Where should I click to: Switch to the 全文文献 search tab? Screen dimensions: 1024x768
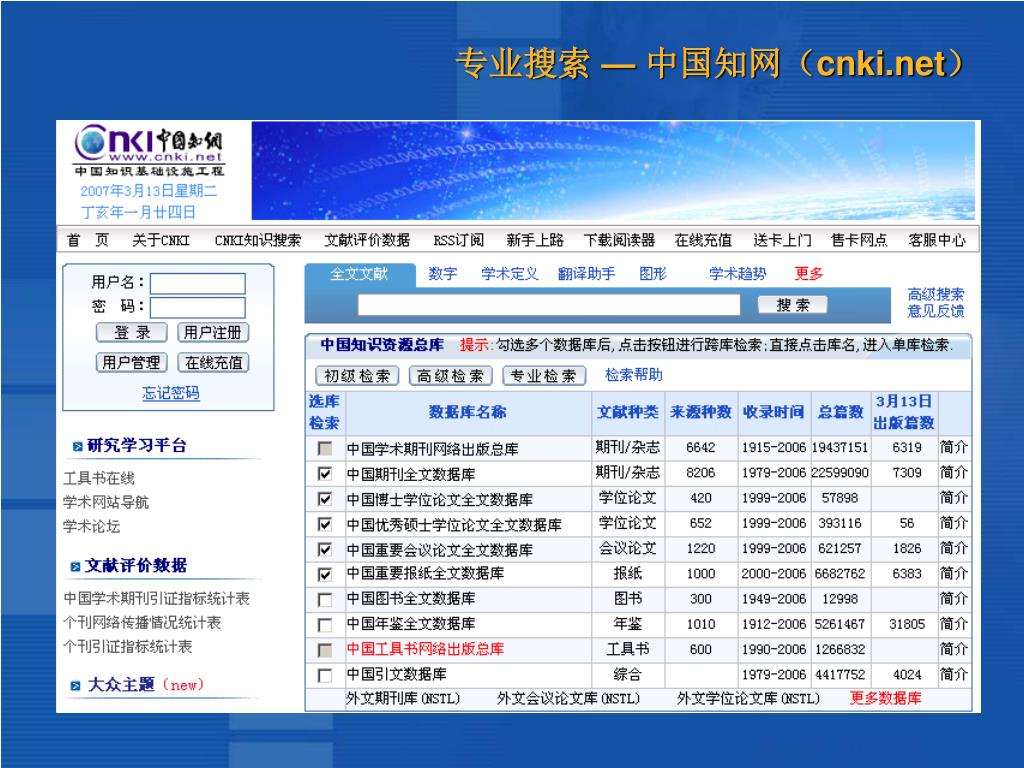pyautogui.click(x=359, y=274)
